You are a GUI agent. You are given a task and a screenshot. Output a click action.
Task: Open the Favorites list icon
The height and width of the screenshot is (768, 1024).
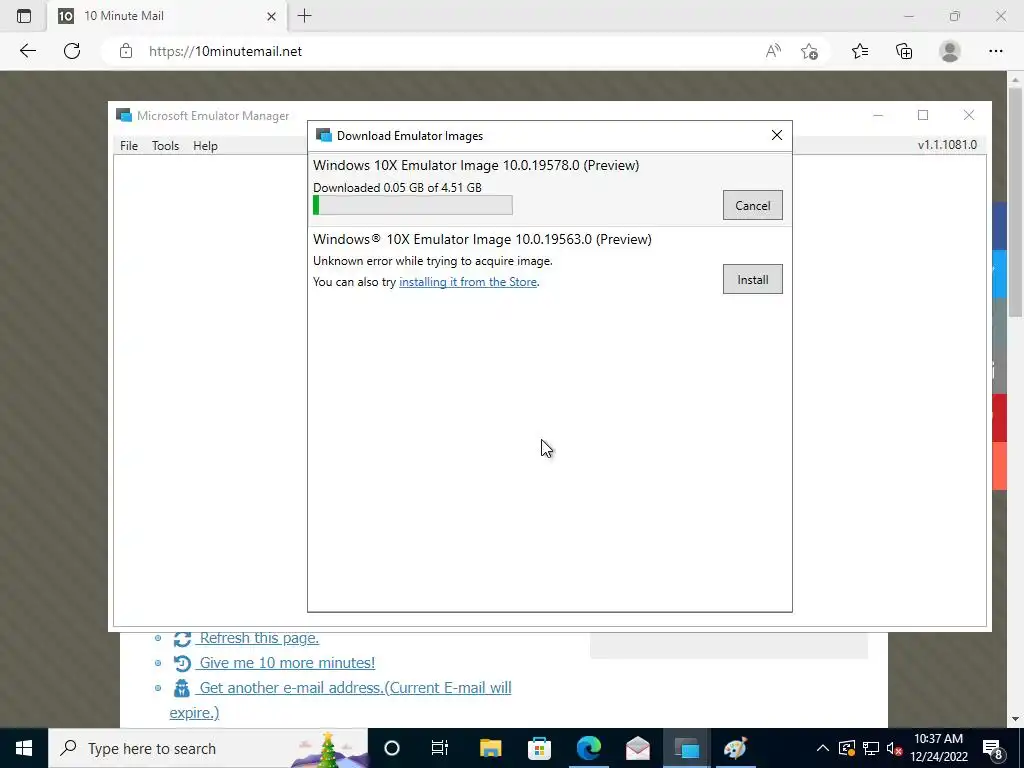pos(860,51)
